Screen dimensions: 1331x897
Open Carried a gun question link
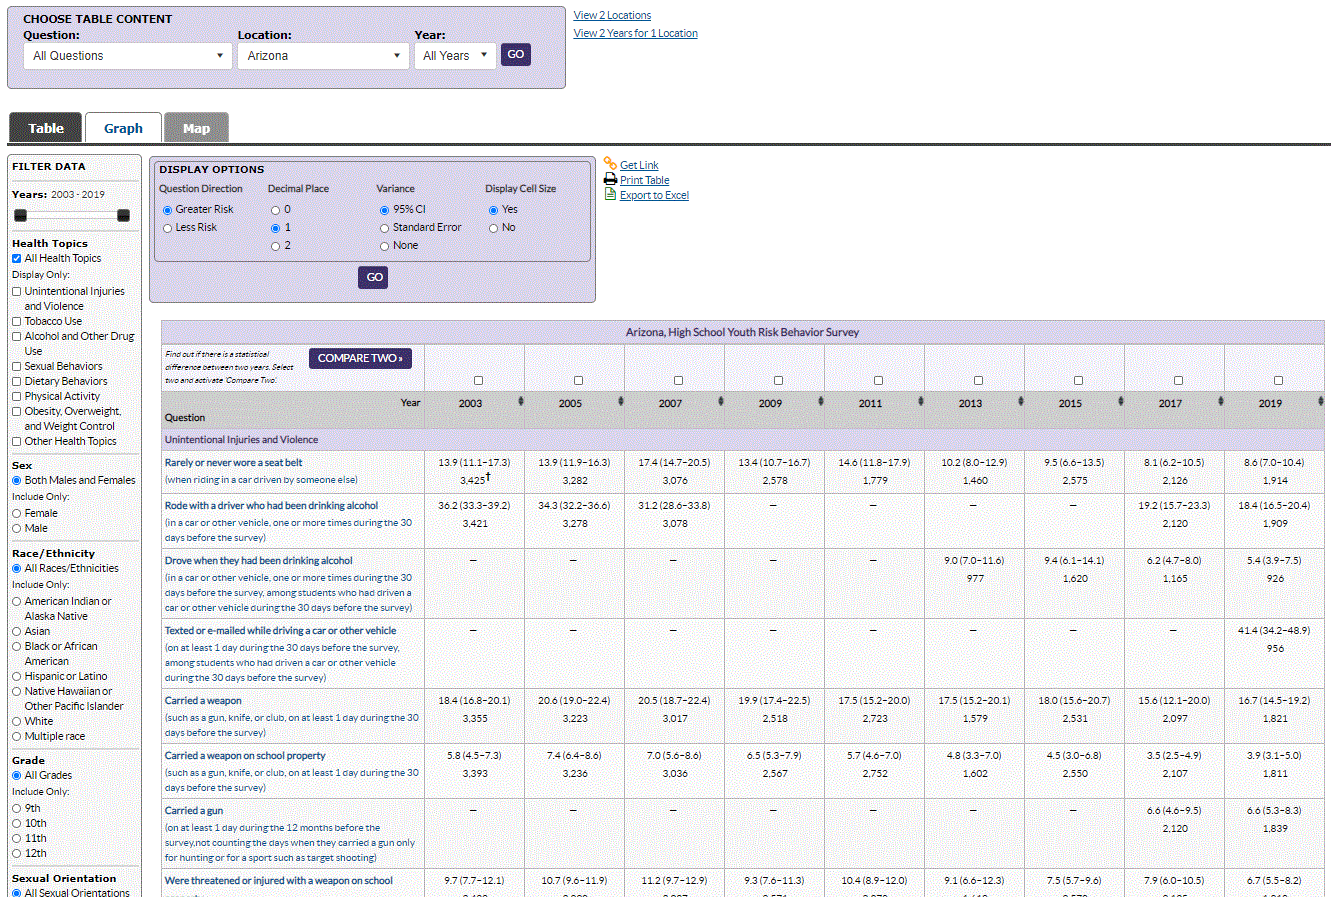click(194, 810)
